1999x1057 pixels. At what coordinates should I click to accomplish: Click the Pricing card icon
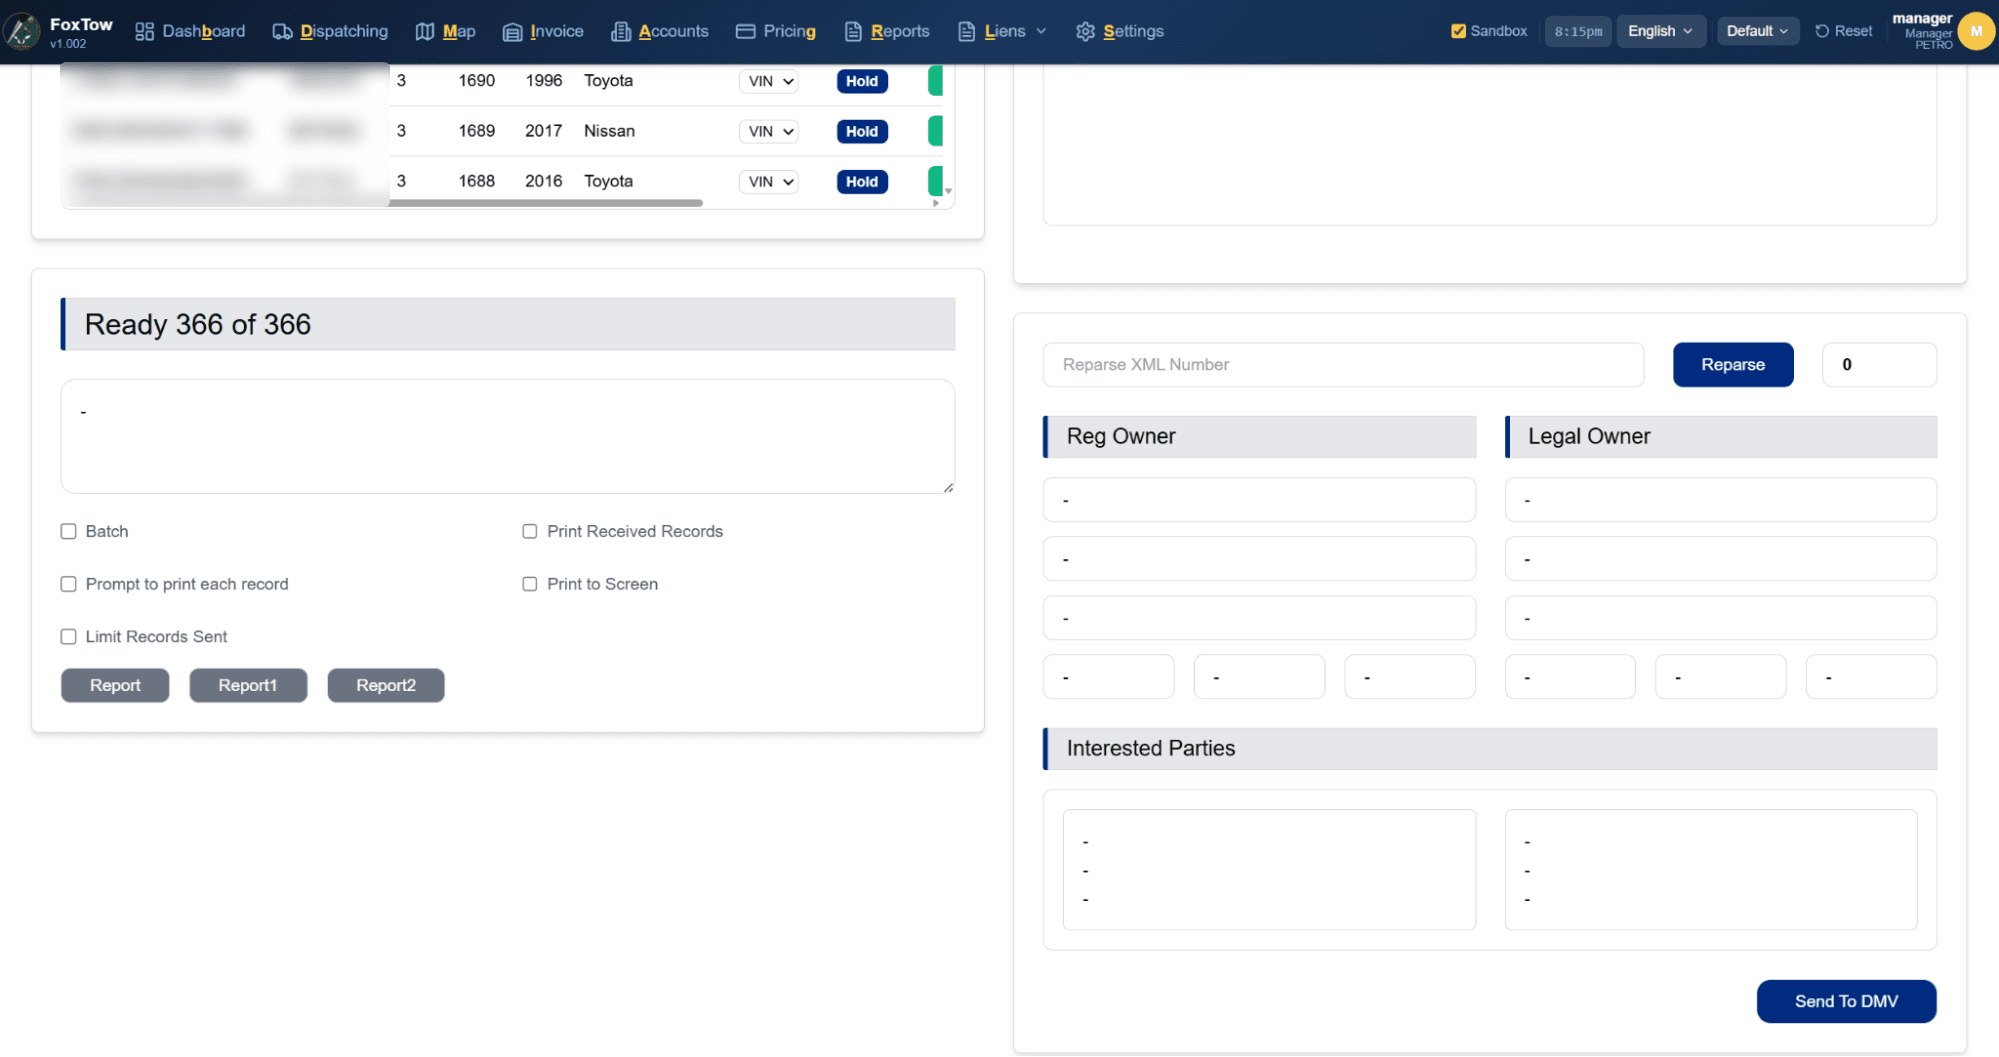pos(745,32)
